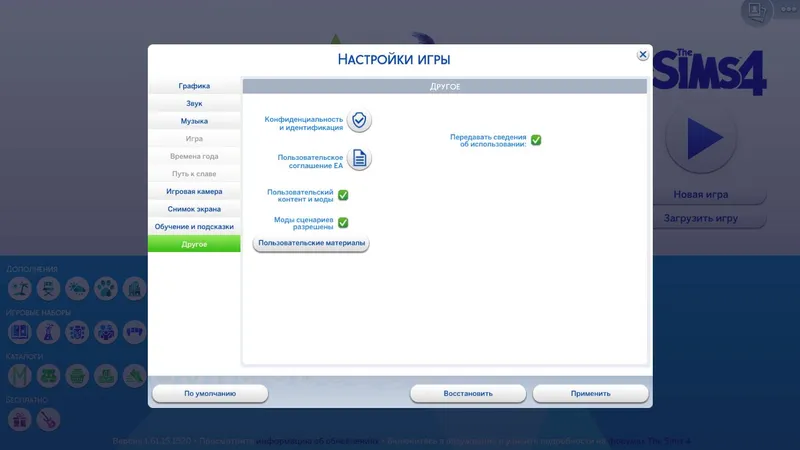The width and height of the screenshot is (800, 450).
Task: Open EA user agreement document icon
Action: pos(359,159)
